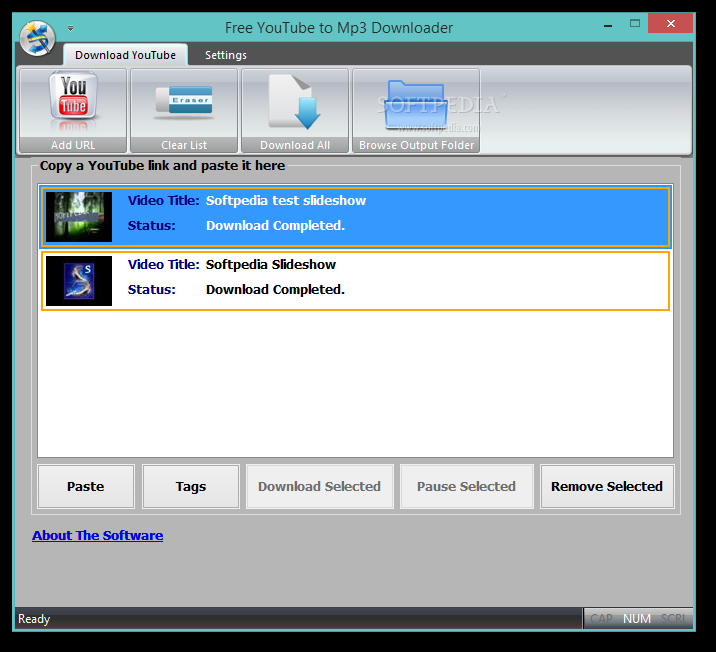Click the YouTube Add URL icon
Screen dimensions: 716x652
click(x=73, y=110)
